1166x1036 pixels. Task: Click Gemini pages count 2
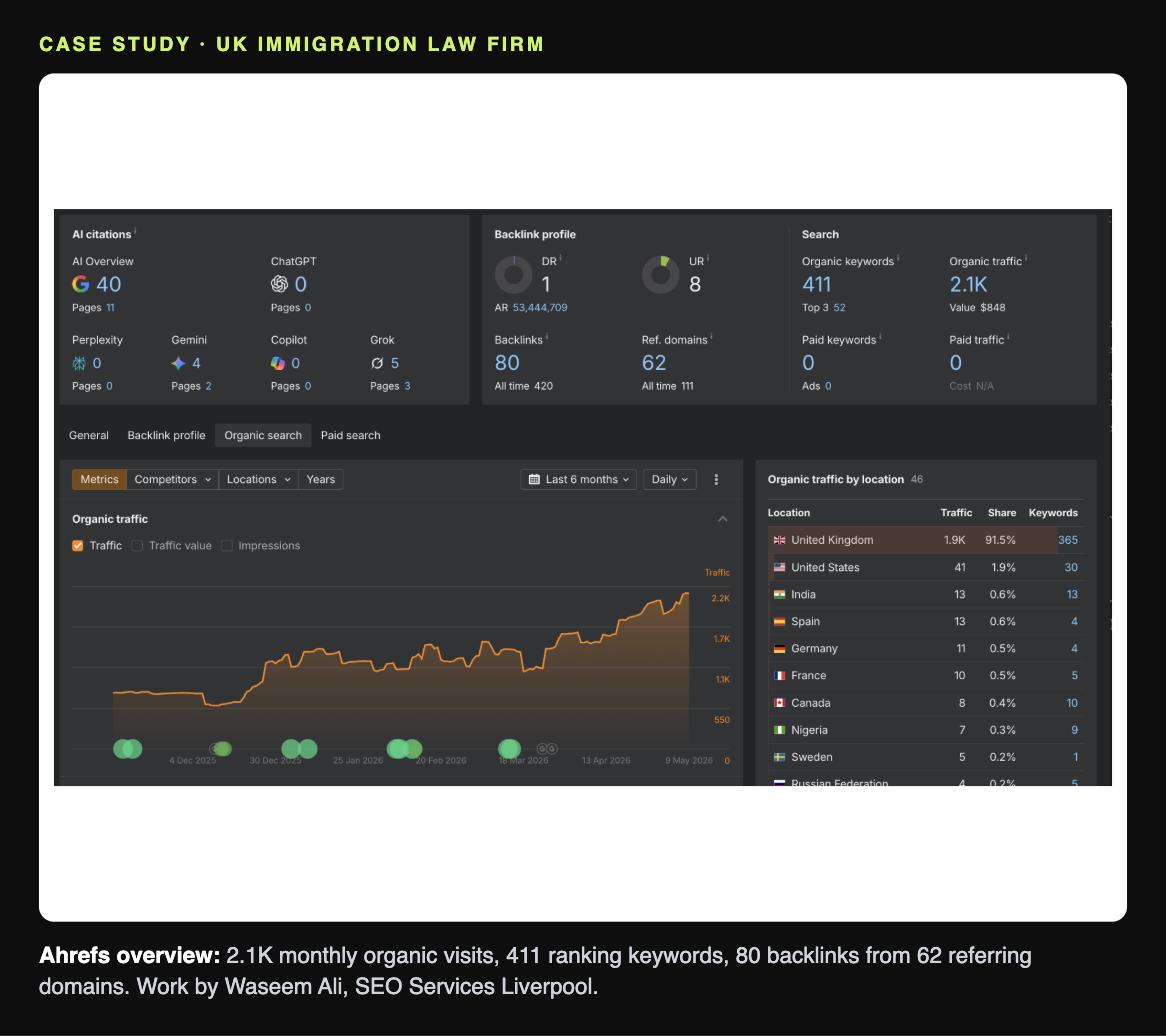click(x=208, y=387)
